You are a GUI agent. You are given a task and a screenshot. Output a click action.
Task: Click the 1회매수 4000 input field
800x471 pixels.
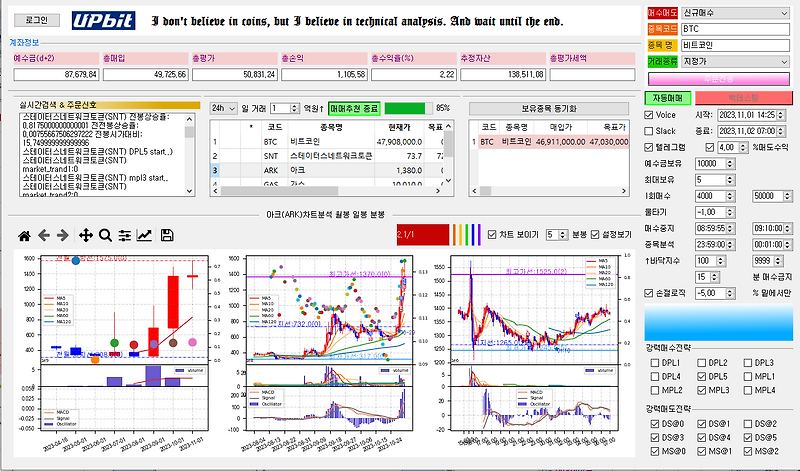pyautogui.click(x=710, y=196)
